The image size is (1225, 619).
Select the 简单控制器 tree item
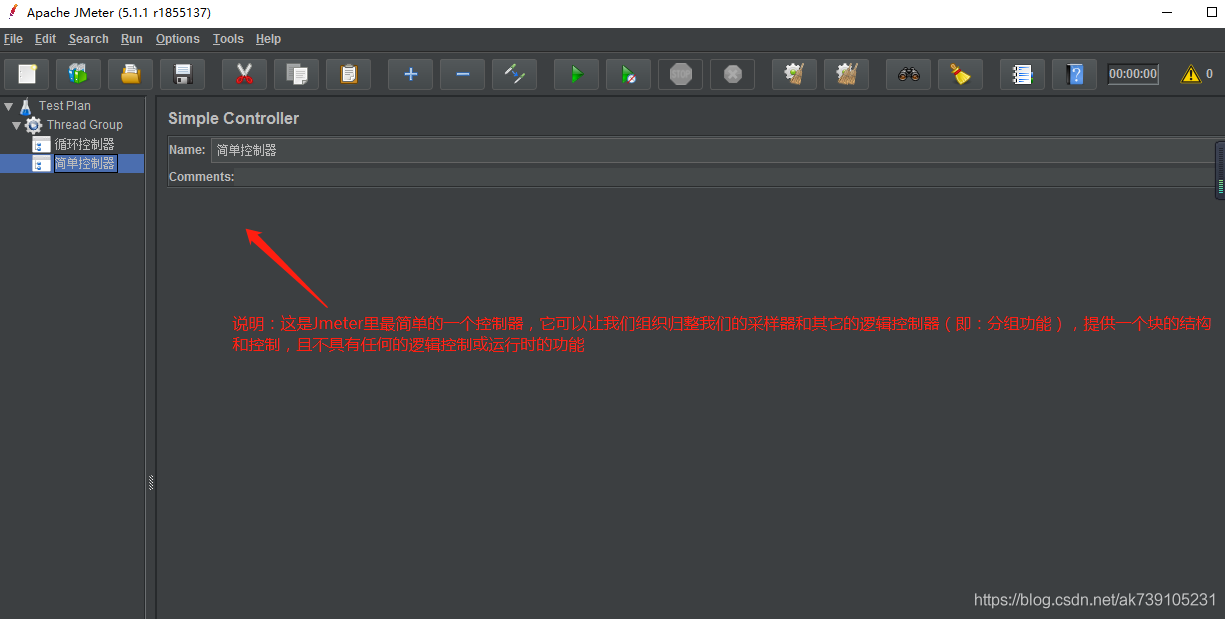point(85,163)
